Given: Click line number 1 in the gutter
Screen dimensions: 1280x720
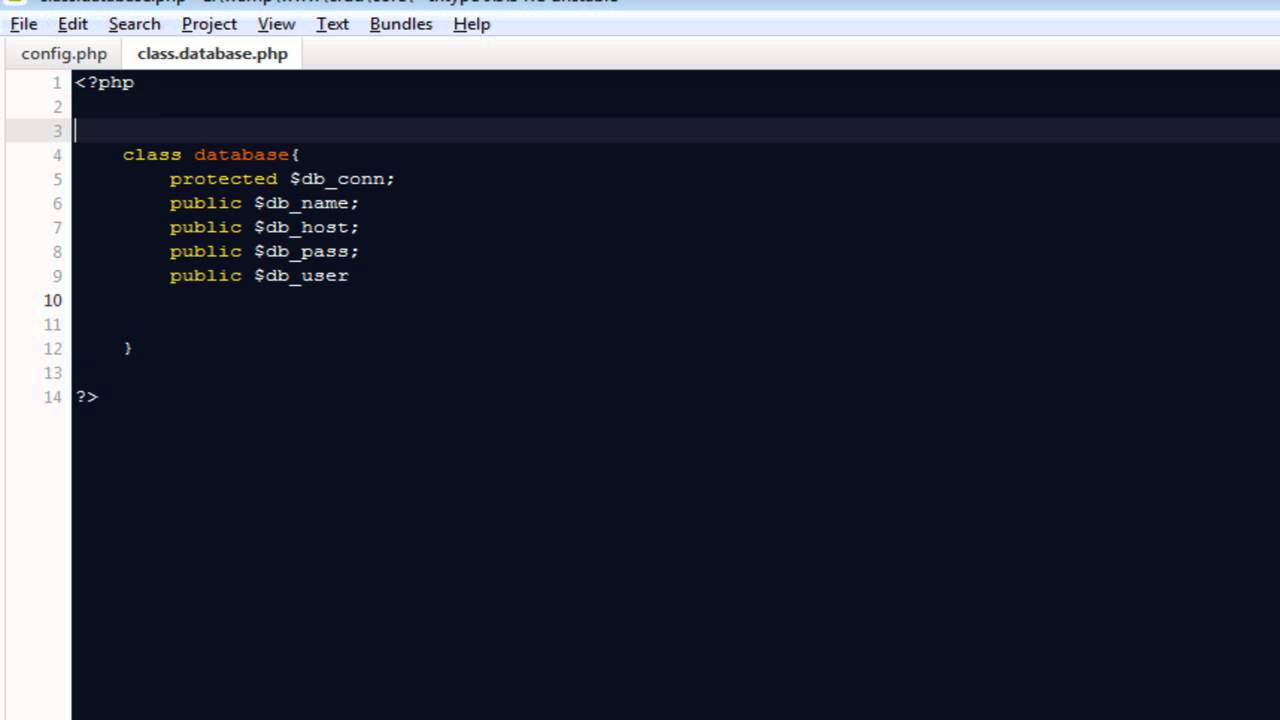Looking at the screenshot, I should [57, 83].
